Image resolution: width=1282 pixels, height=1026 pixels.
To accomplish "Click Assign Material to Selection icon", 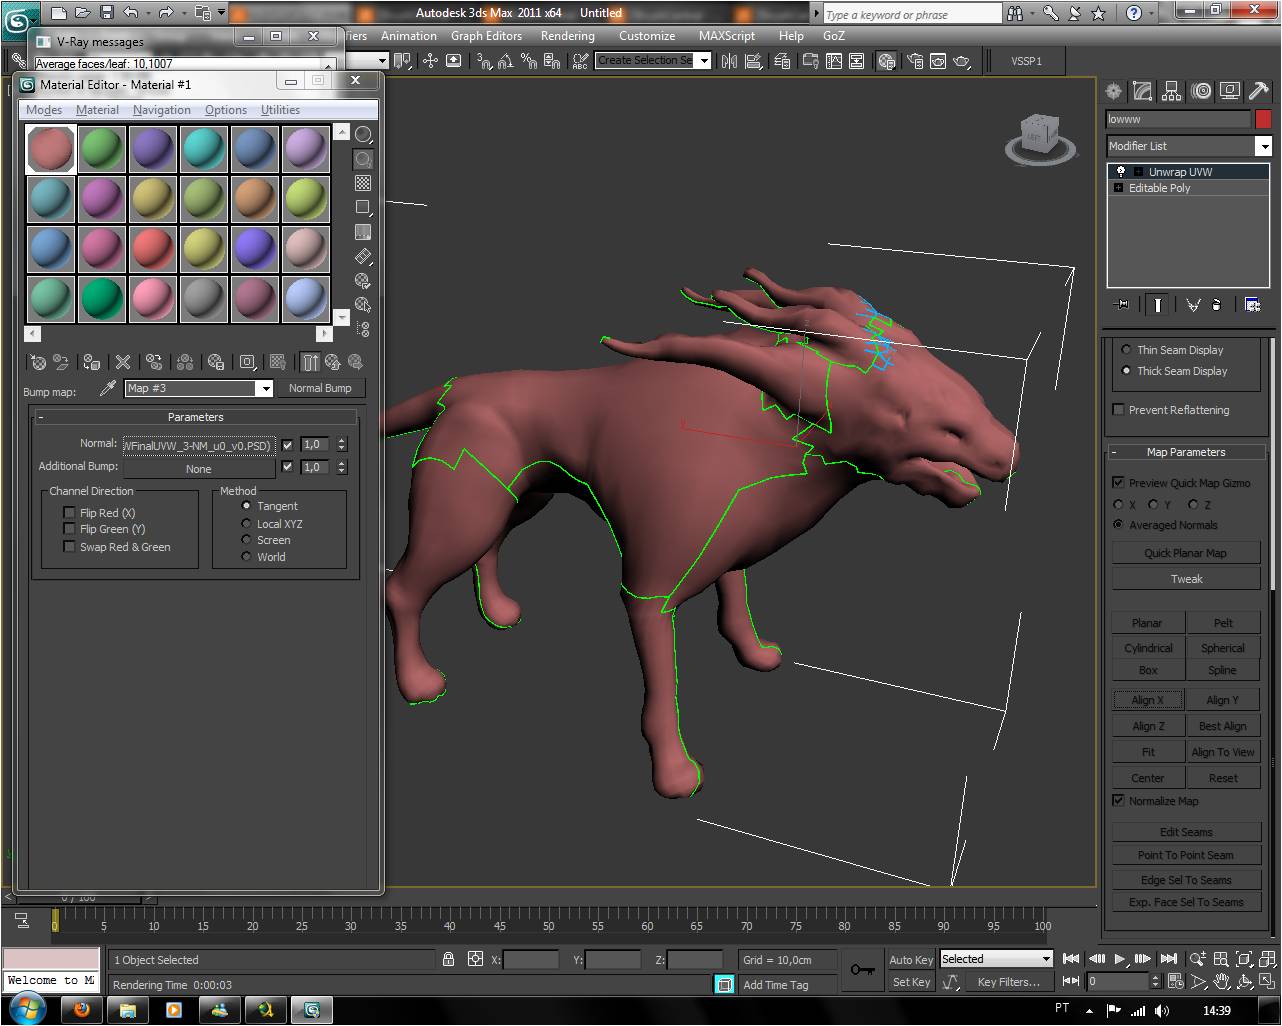I will coord(92,362).
